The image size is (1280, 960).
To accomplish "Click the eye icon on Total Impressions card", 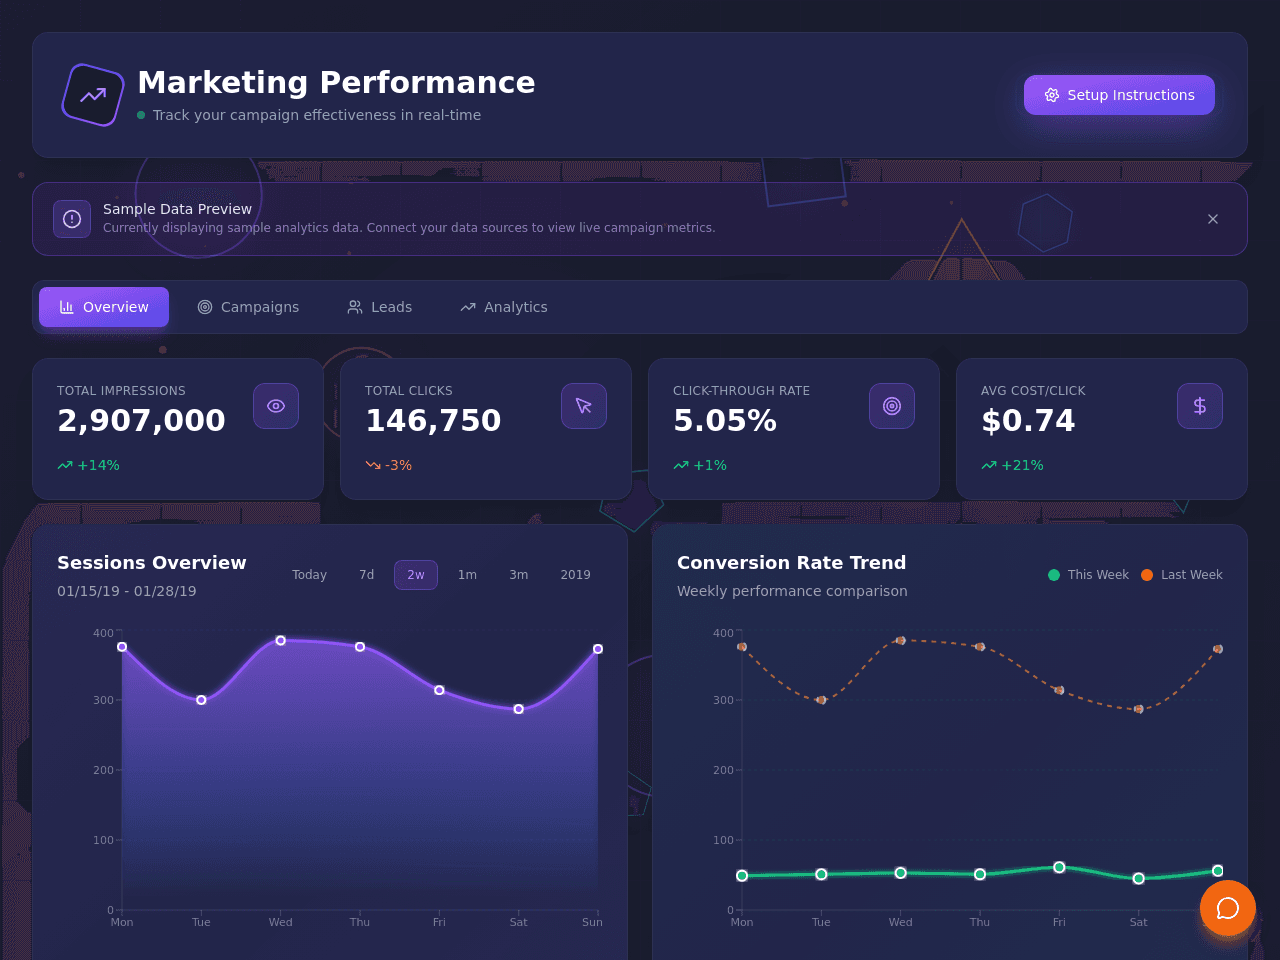I will (276, 406).
